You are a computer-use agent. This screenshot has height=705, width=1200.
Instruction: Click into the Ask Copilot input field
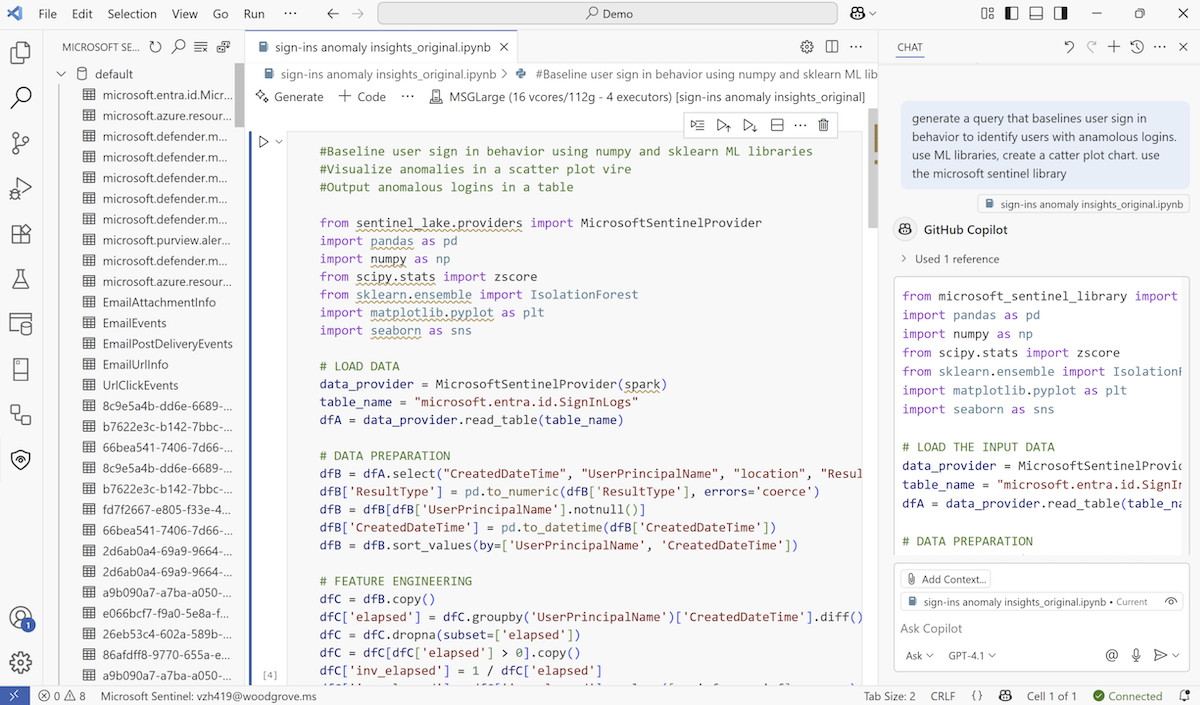(x=1040, y=628)
